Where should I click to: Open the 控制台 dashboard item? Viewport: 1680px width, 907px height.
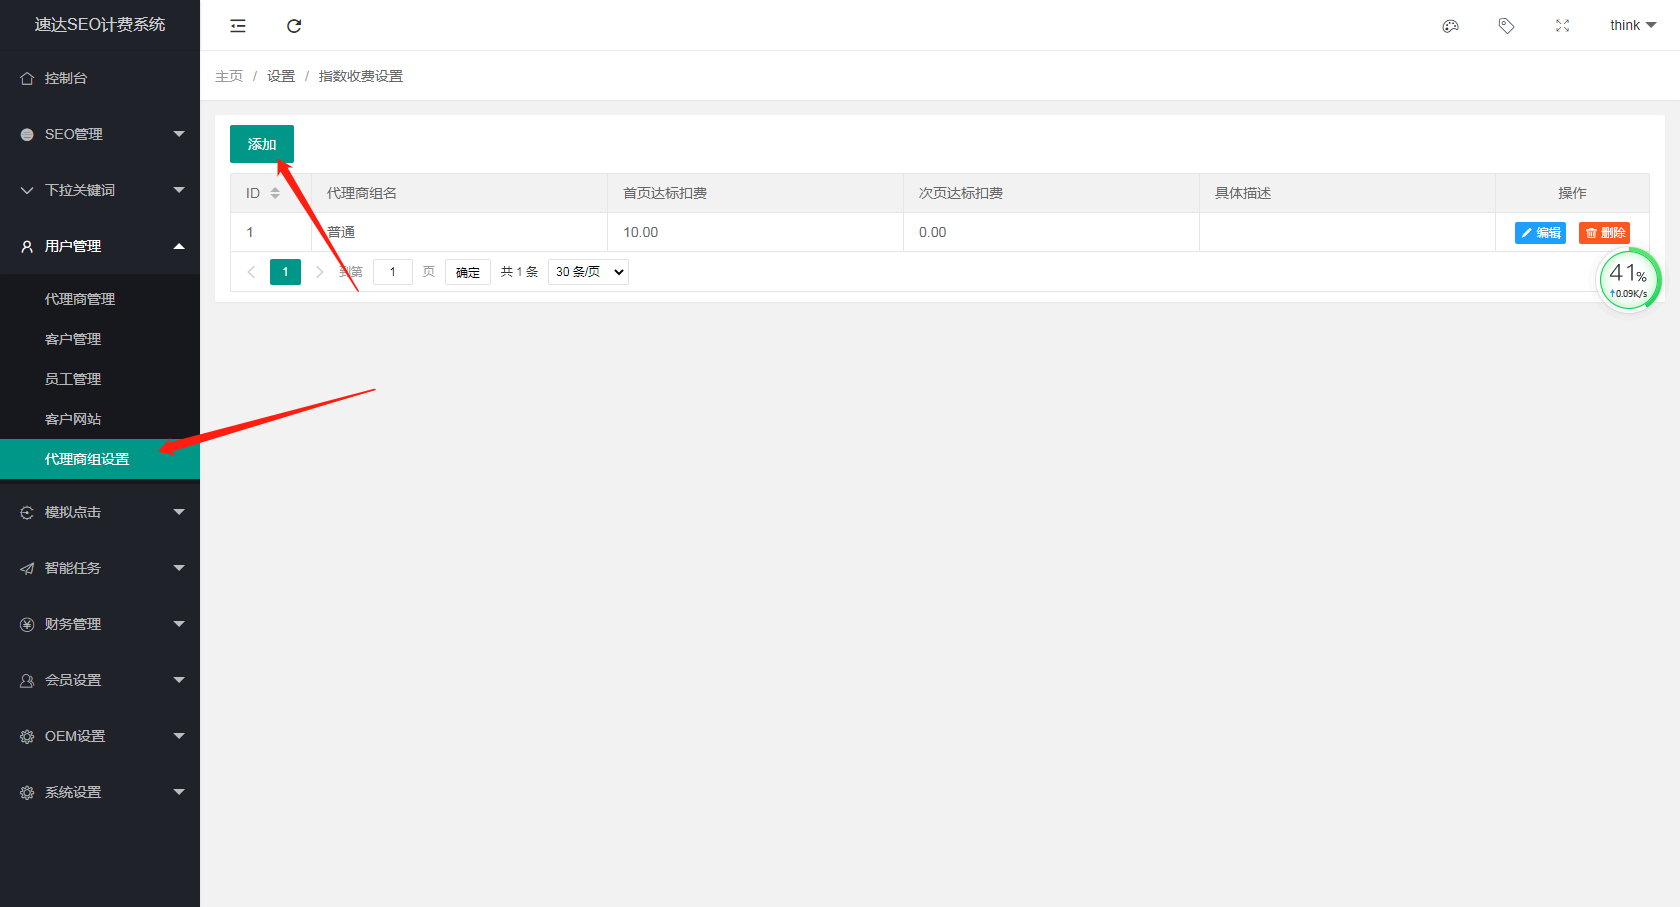coord(66,78)
